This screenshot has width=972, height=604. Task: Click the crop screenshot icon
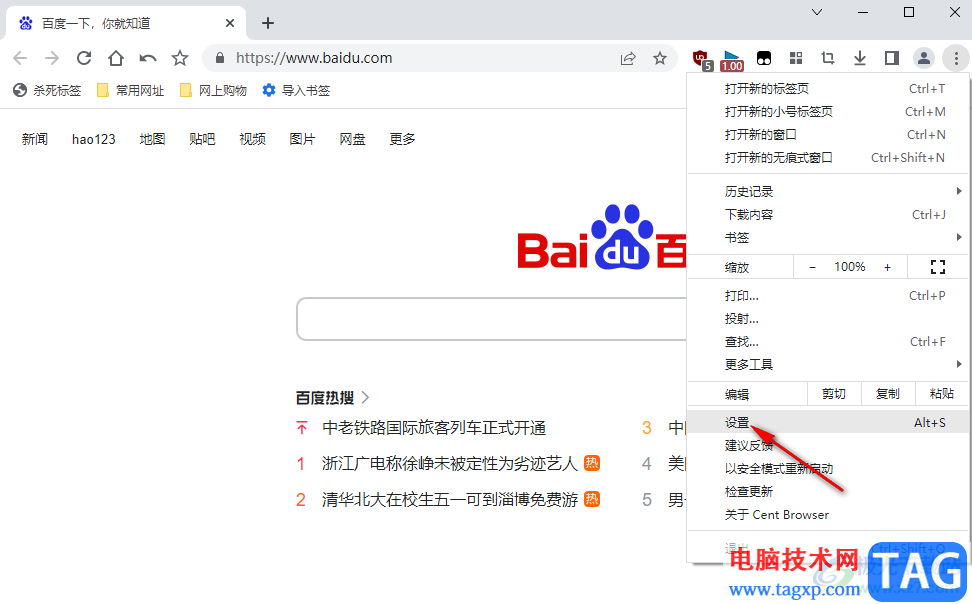(x=828, y=58)
